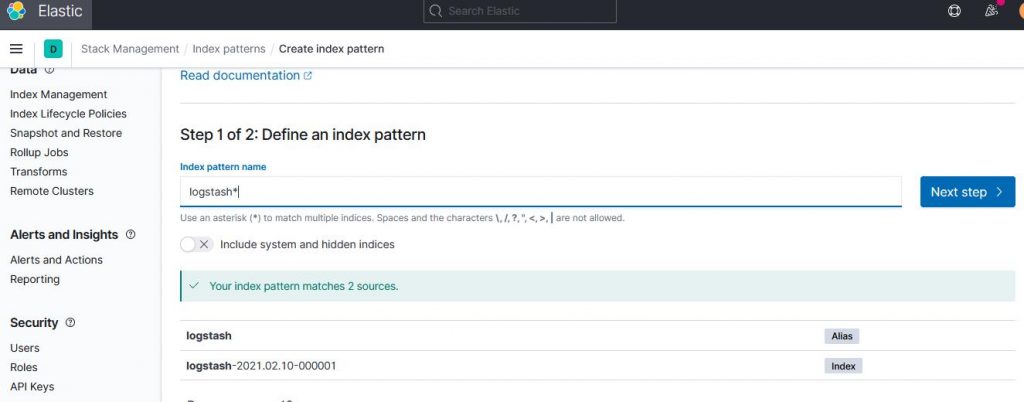This screenshot has width=1024, height=402.
Task: Go to Stack Management breadcrumb
Action: click(130, 49)
